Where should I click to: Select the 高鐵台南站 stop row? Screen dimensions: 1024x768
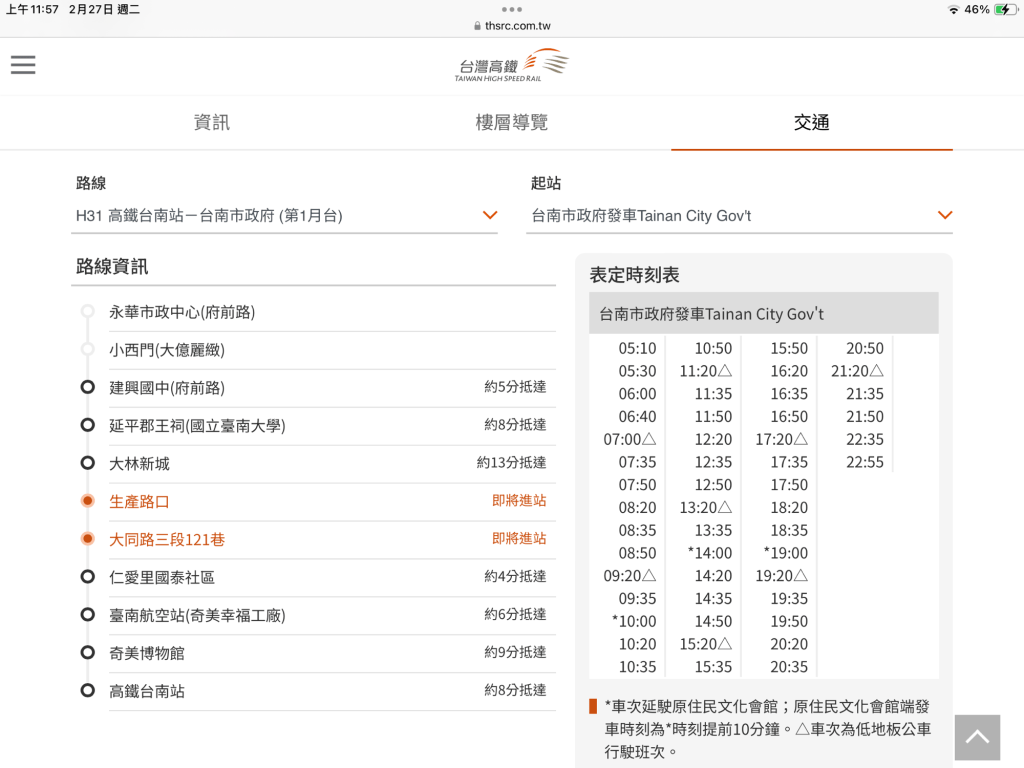147,691
